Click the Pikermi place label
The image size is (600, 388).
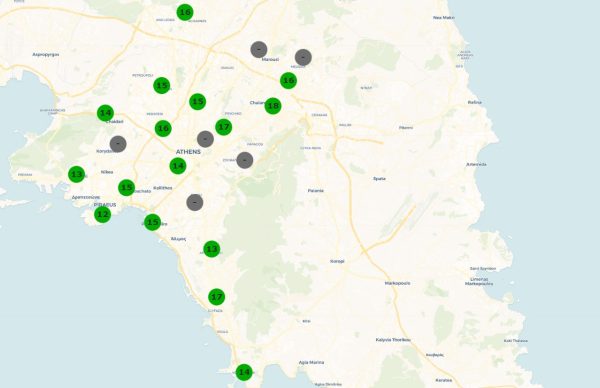[406, 128]
